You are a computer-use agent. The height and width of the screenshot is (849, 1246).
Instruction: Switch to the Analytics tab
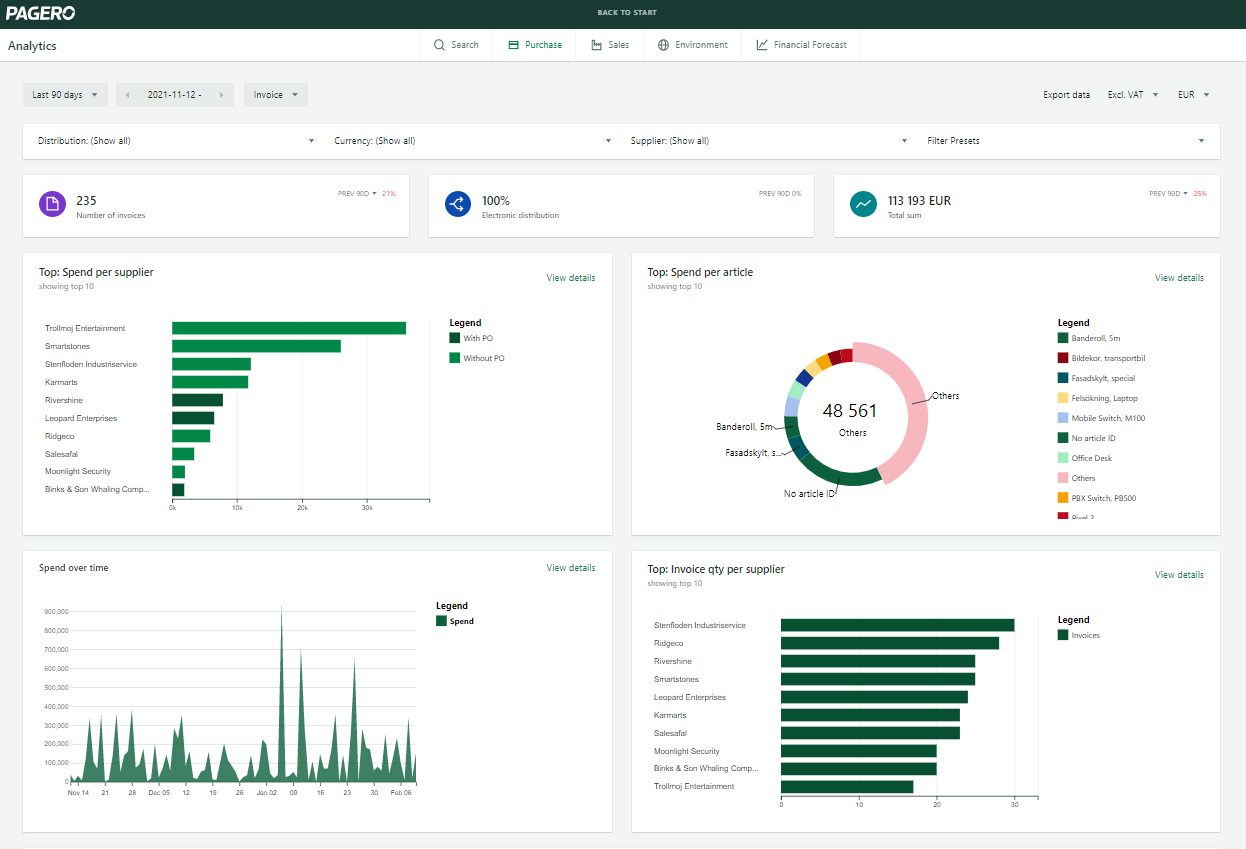32,45
